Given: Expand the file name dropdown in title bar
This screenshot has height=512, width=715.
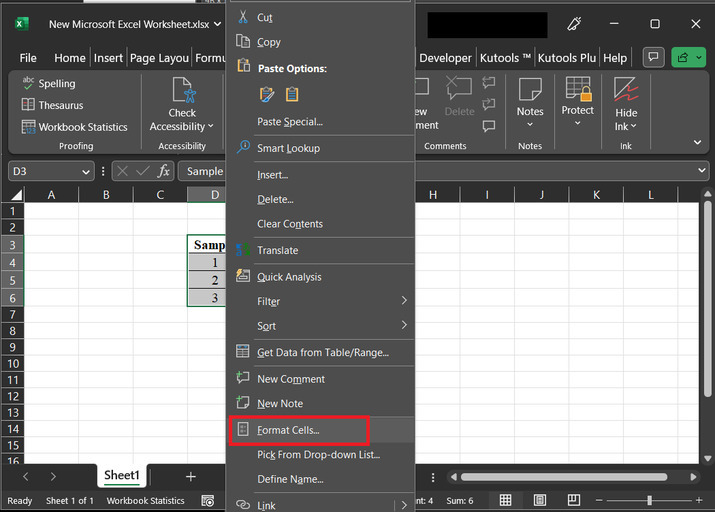Looking at the screenshot, I should 218,24.
